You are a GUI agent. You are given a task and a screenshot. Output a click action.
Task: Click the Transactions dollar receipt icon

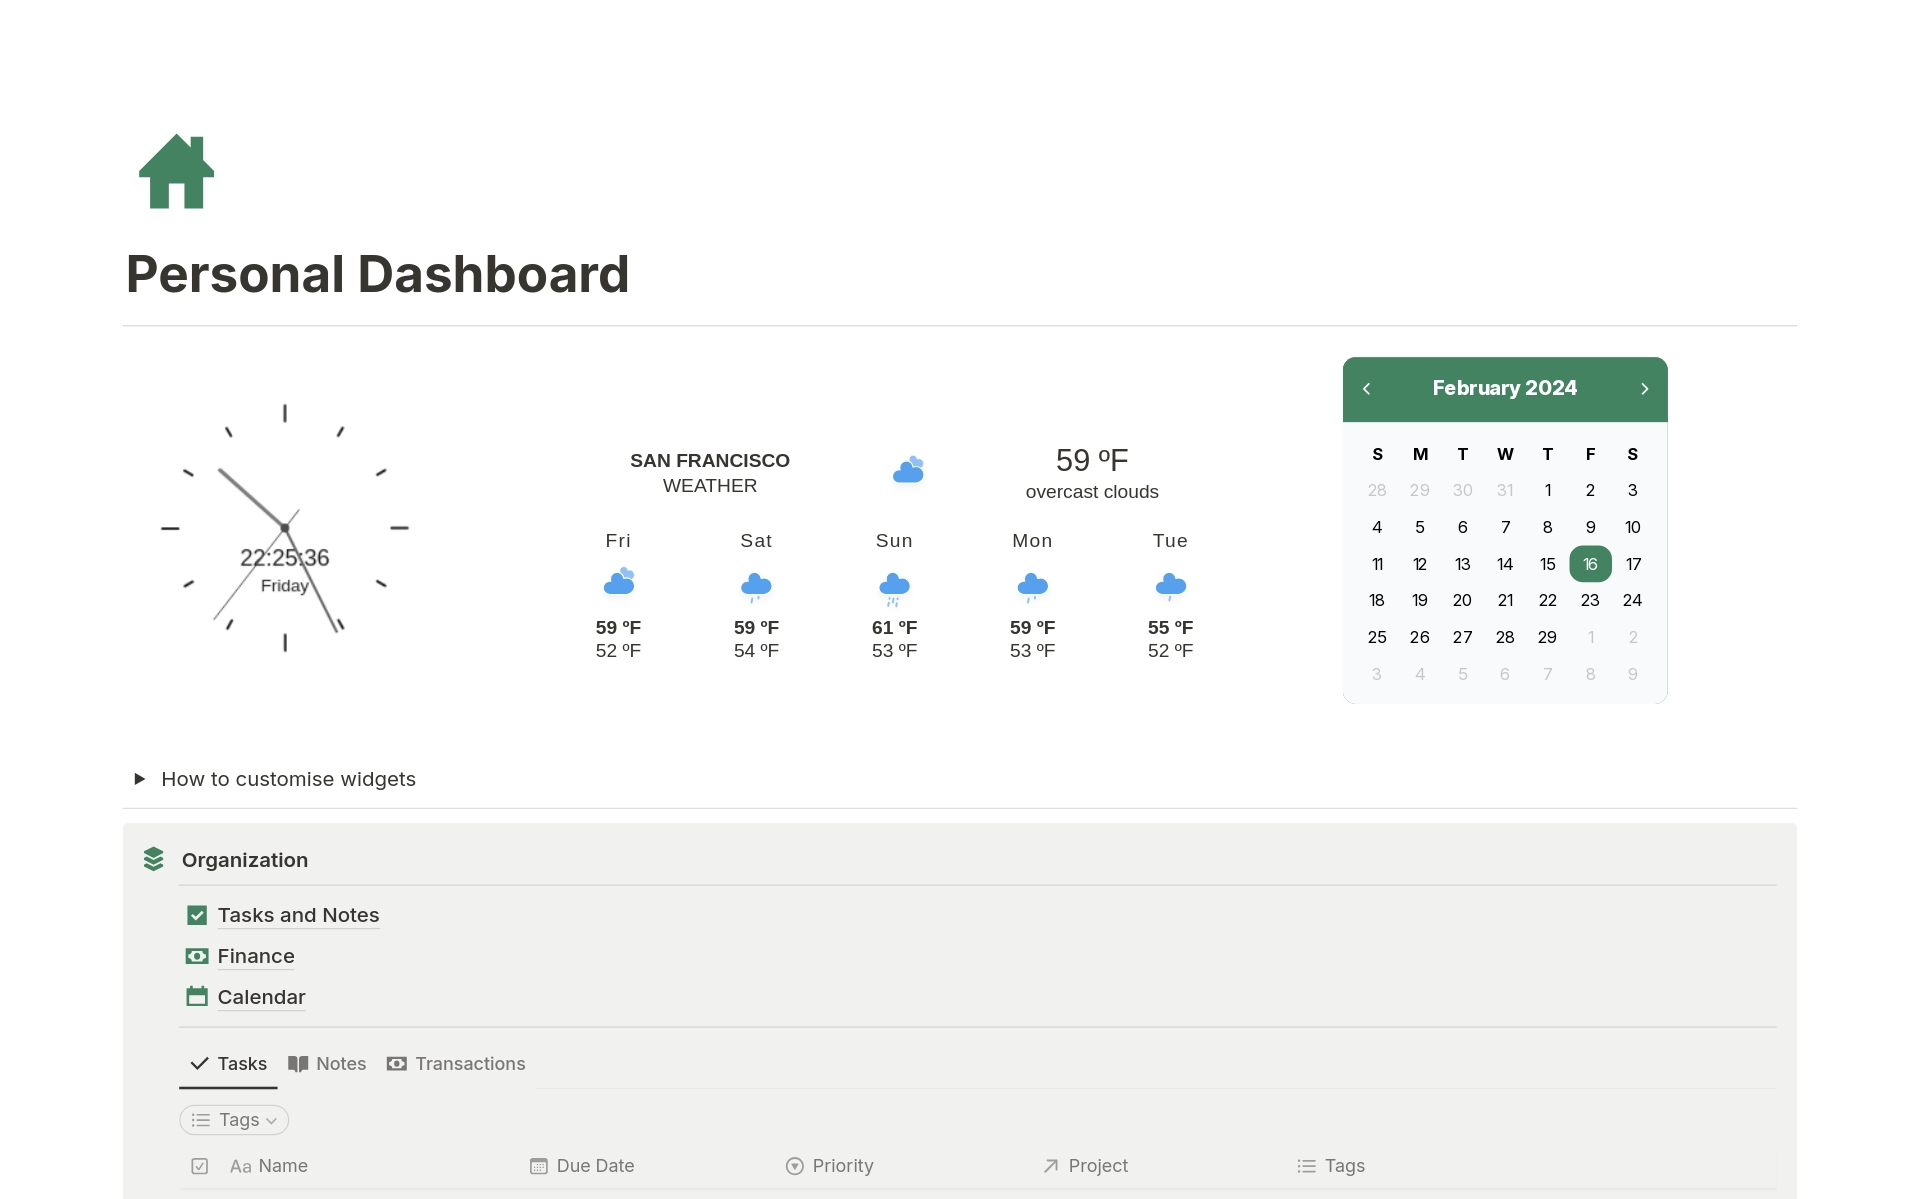coord(396,1064)
